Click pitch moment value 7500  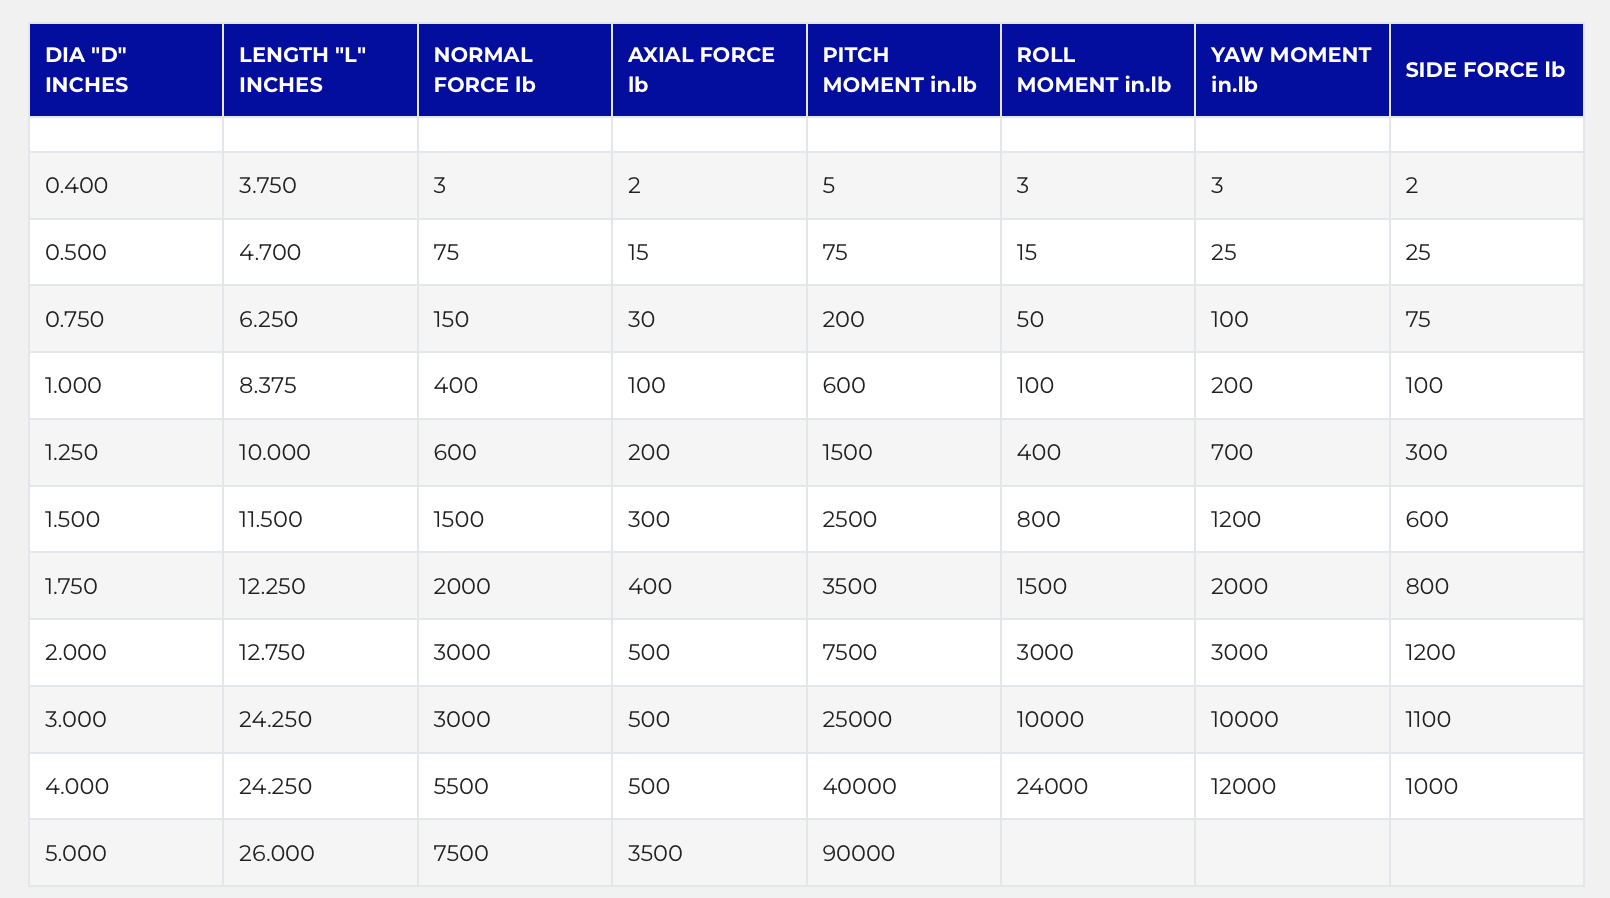click(x=850, y=652)
